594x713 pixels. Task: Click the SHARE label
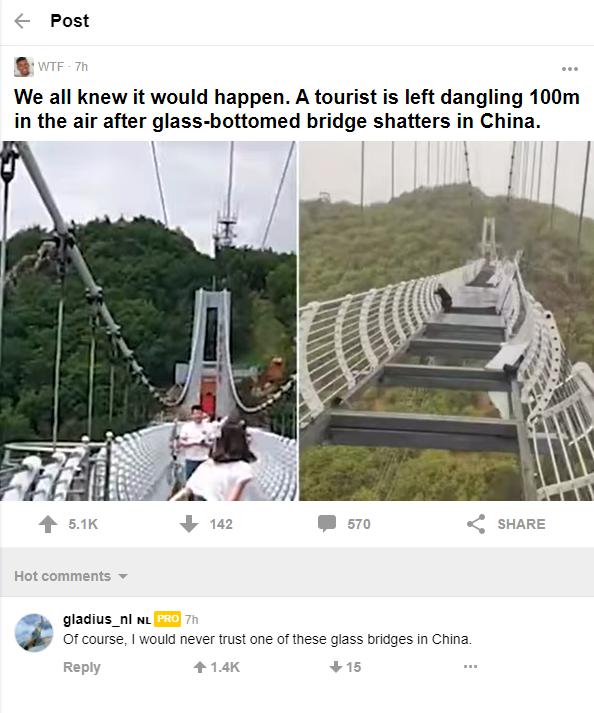(521, 524)
